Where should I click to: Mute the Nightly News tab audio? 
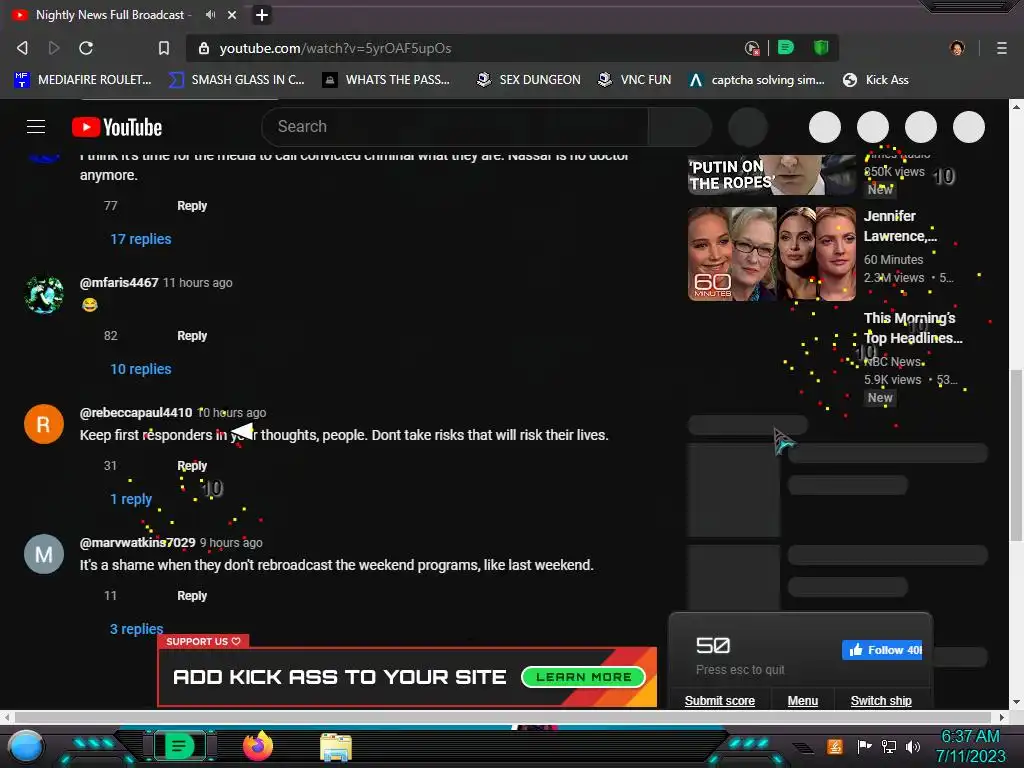(210, 14)
